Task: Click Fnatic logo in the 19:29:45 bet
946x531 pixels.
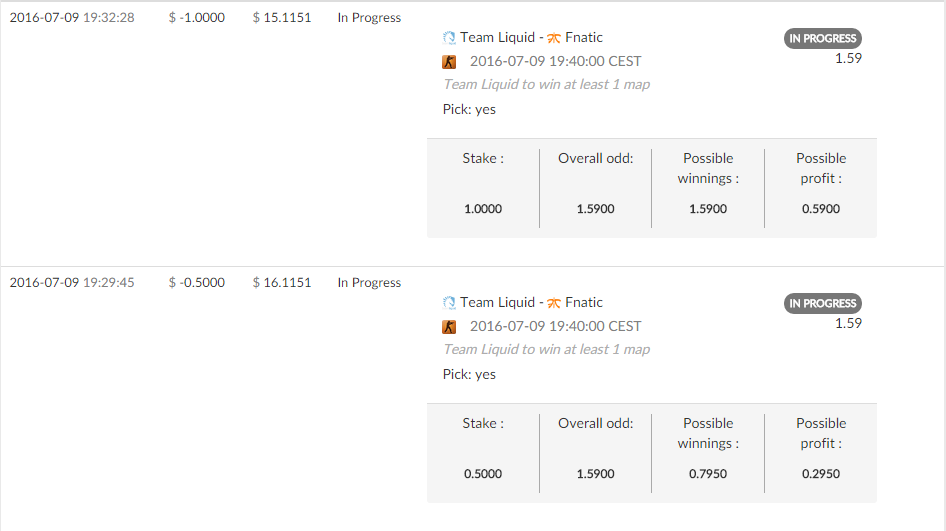Action: (x=553, y=303)
